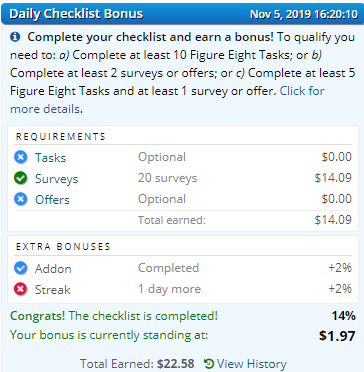Click the blue checkmark icon beside Addon
The width and height of the screenshot is (364, 372).
coord(20,268)
